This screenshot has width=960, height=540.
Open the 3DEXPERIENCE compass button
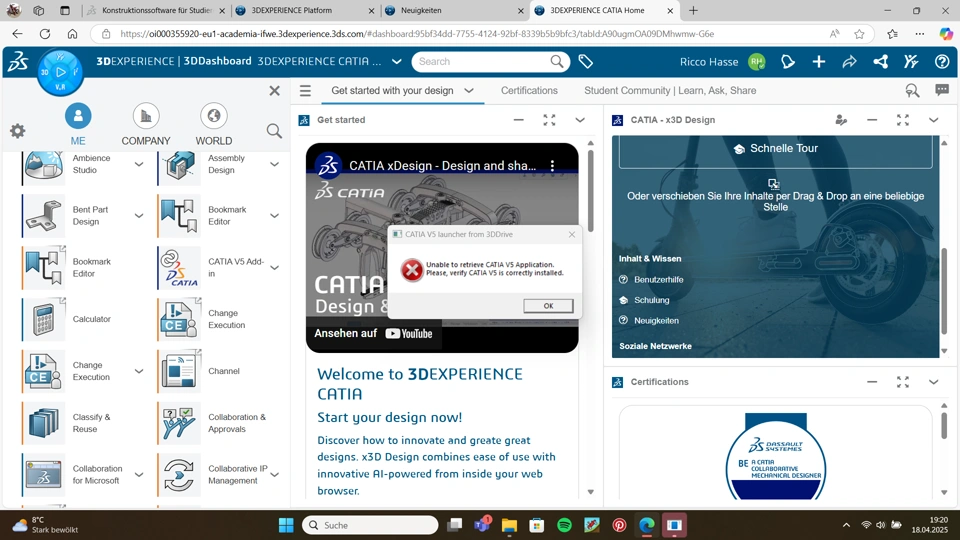(60, 72)
